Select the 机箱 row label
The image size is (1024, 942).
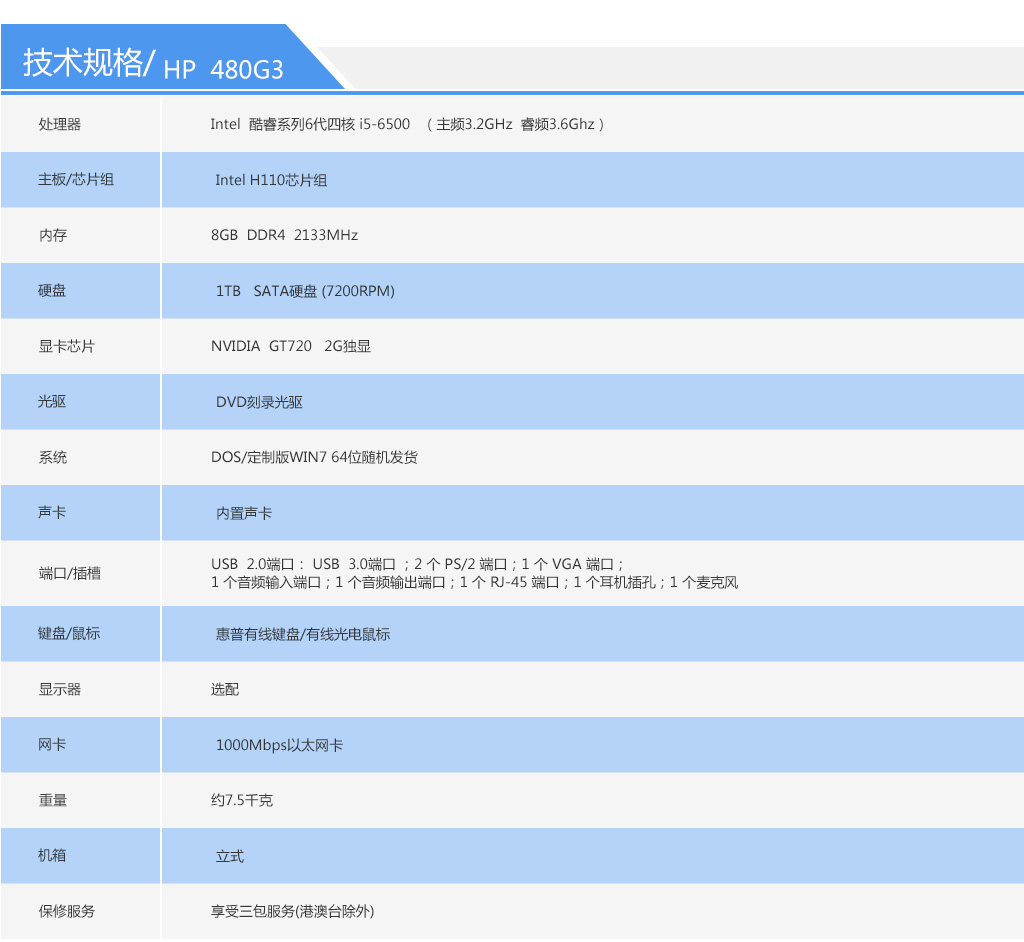52,856
